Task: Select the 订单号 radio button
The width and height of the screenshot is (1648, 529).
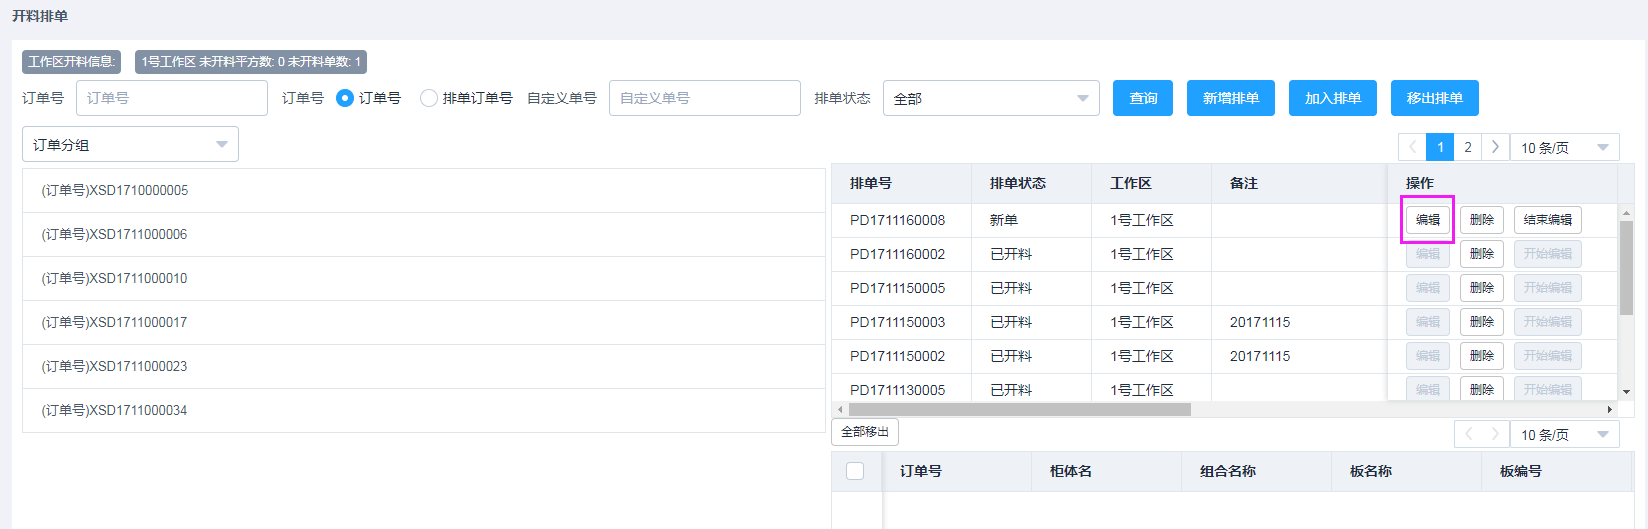Action: pos(345,98)
